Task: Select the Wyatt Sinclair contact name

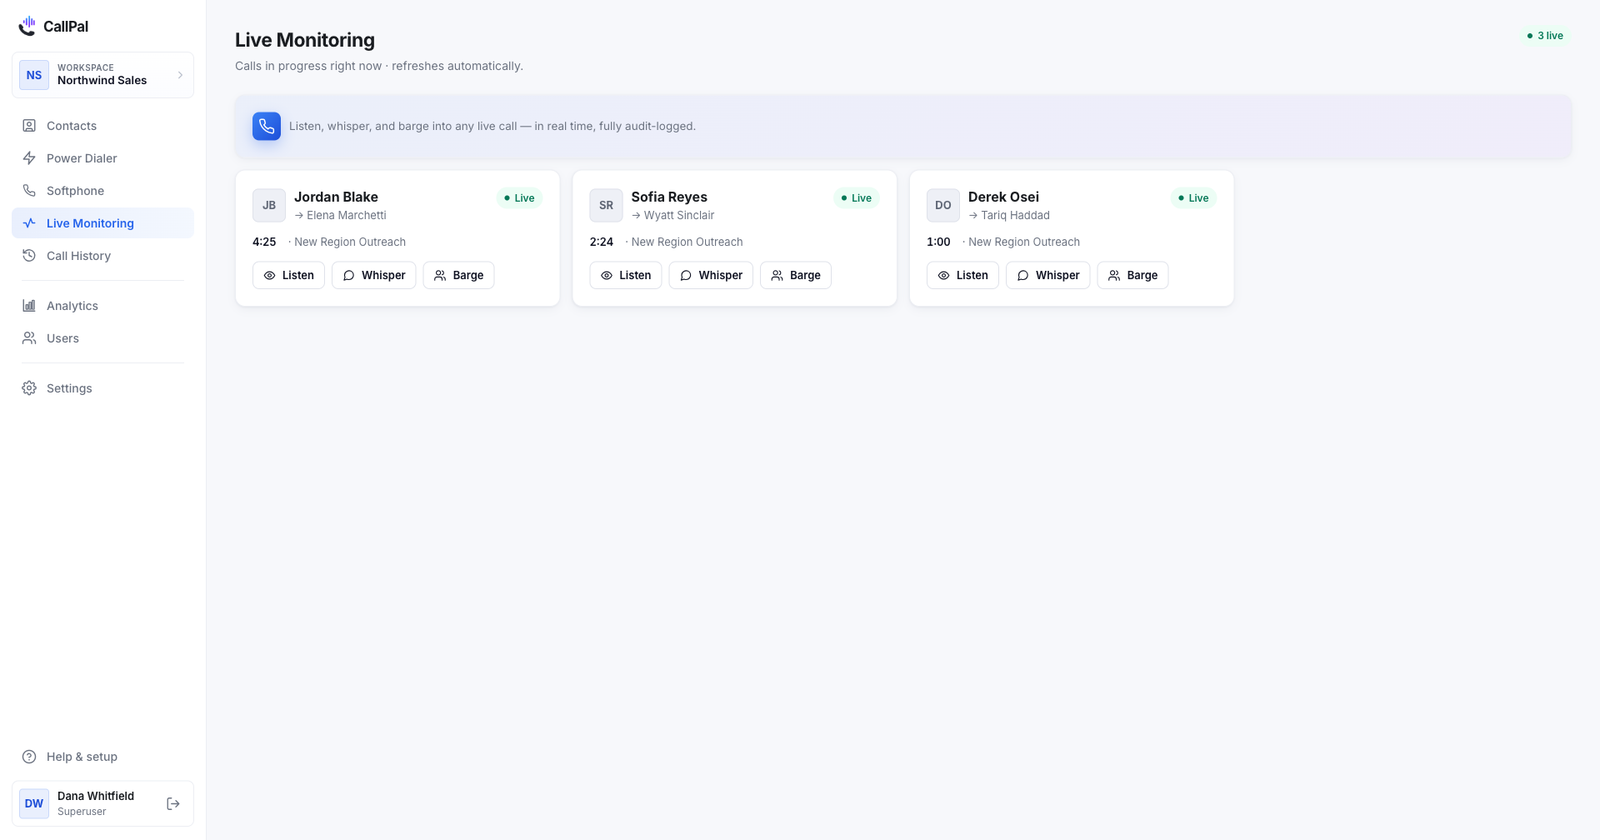Action: pos(679,215)
